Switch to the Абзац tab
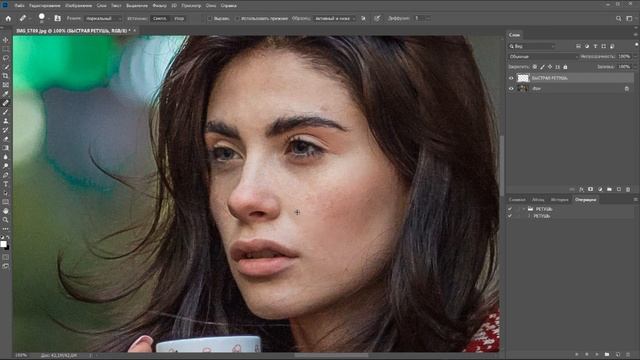The width and height of the screenshot is (640, 360). pos(538,200)
